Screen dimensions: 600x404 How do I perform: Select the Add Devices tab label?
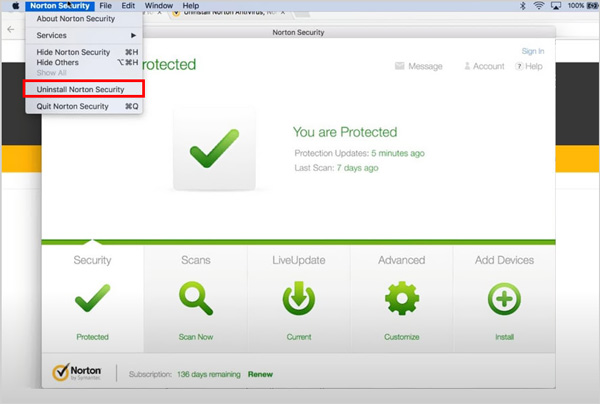(504, 260)
